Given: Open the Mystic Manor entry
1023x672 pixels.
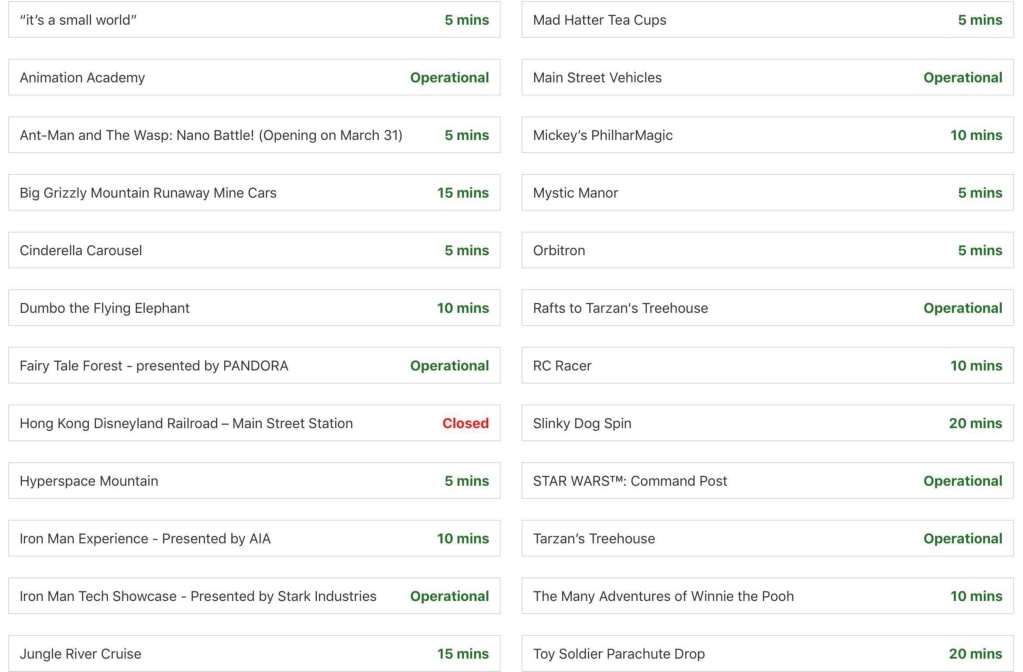Looking at the screenshot, I should coord(767,192).
